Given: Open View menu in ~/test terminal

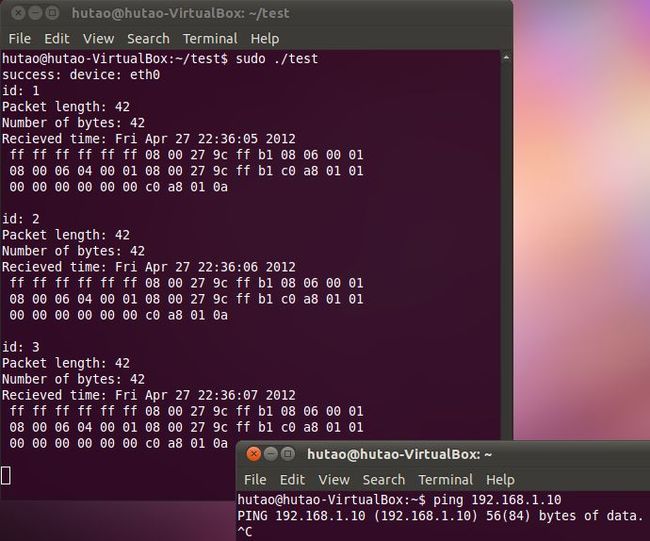Looking at the screenshot, I should click(98, 39).
